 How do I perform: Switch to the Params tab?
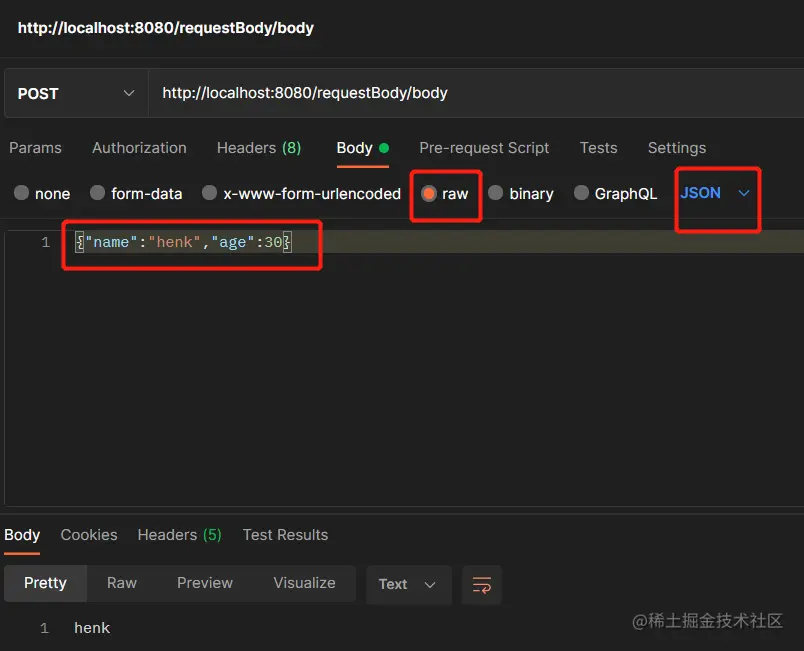[35, 148]
